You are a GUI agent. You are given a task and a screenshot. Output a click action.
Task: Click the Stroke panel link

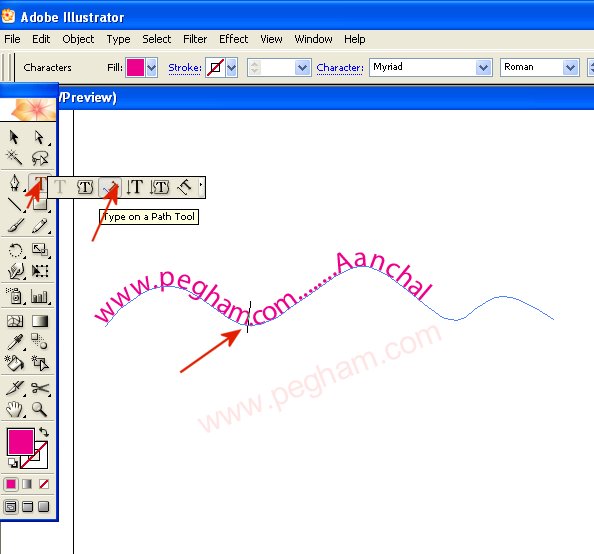(184, 68)
